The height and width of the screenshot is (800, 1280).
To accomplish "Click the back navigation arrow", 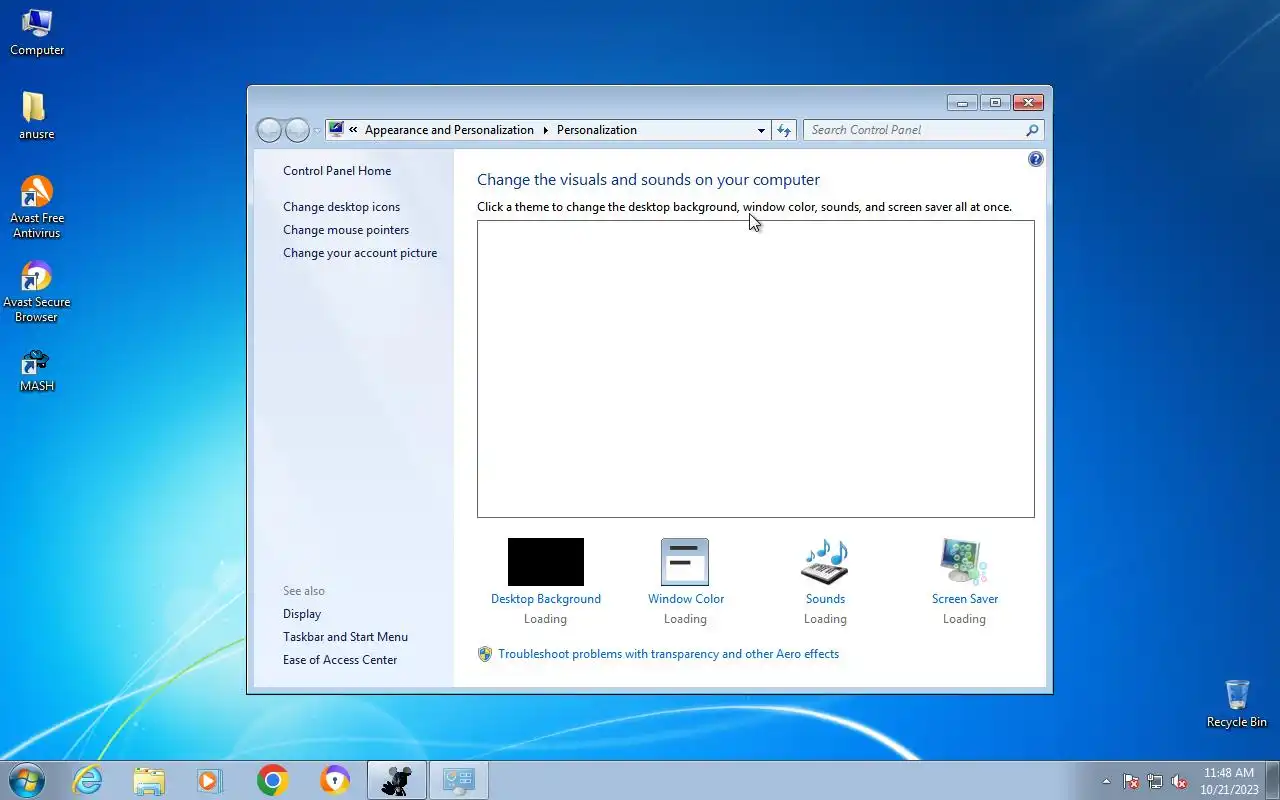I will (x=269, y=130).
